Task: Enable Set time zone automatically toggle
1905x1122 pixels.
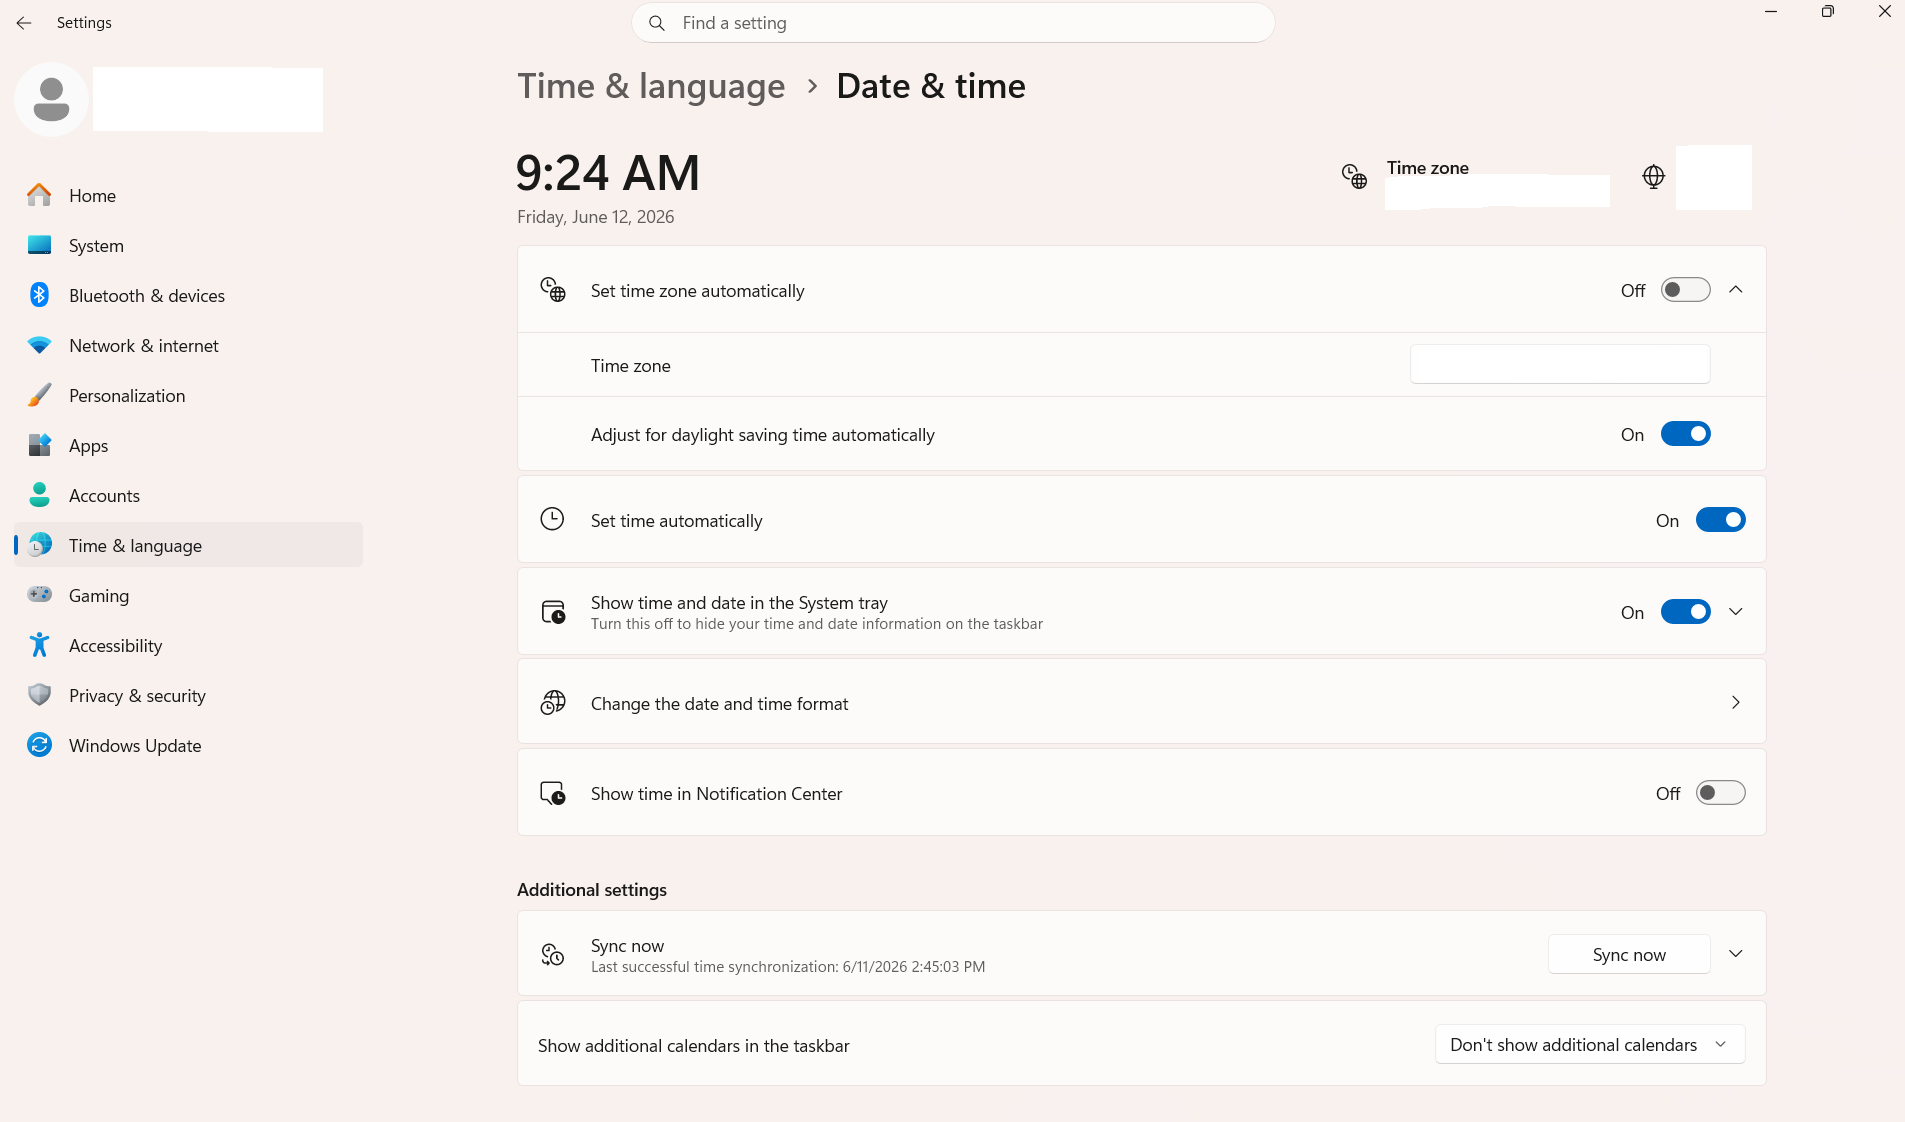Action: 1685,290
